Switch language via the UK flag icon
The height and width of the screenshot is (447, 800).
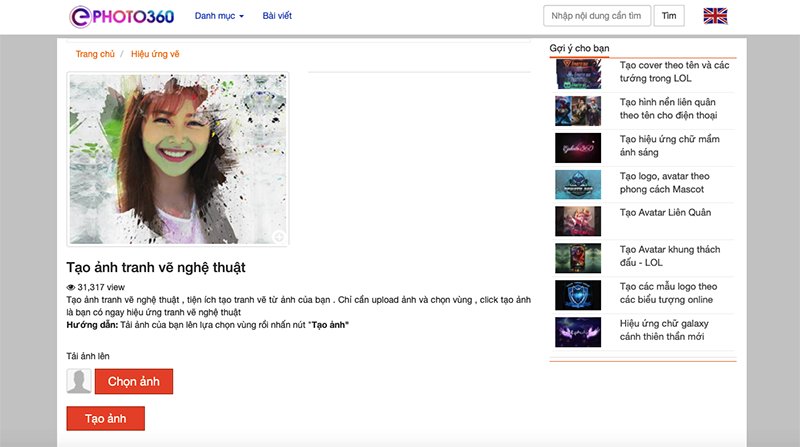coord(716,16)
